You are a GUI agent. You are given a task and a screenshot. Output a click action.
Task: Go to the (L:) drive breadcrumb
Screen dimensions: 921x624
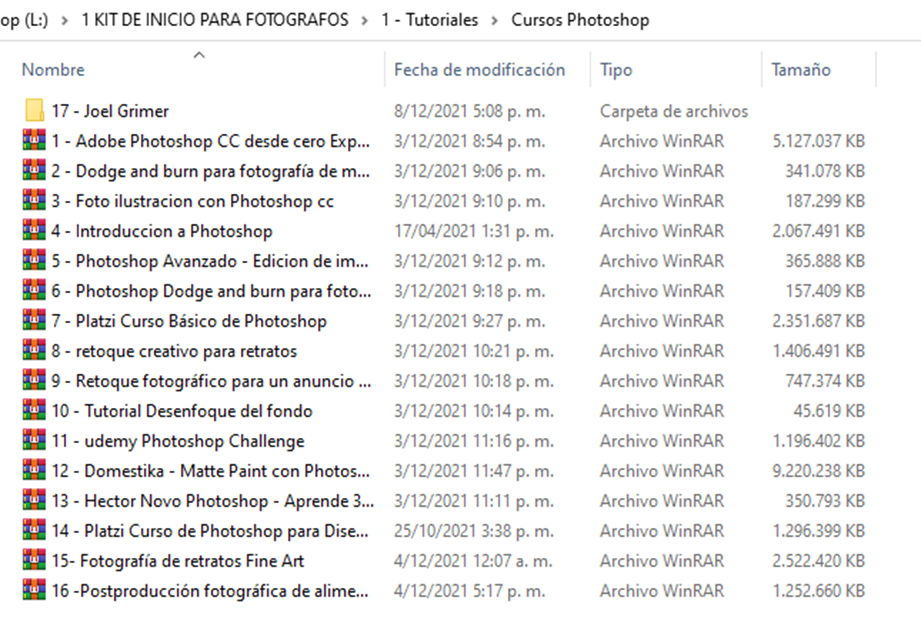24,20
